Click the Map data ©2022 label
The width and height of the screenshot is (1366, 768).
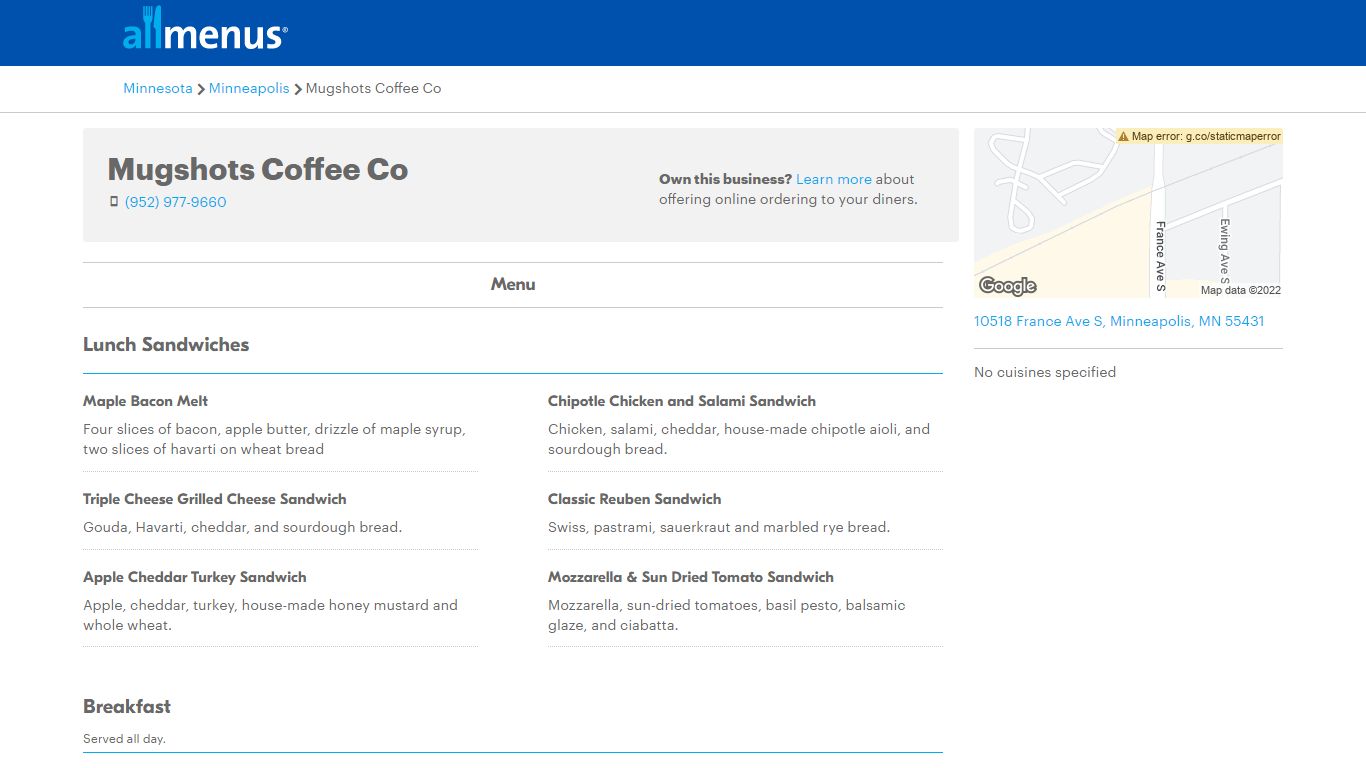[x=1241, y=290]
